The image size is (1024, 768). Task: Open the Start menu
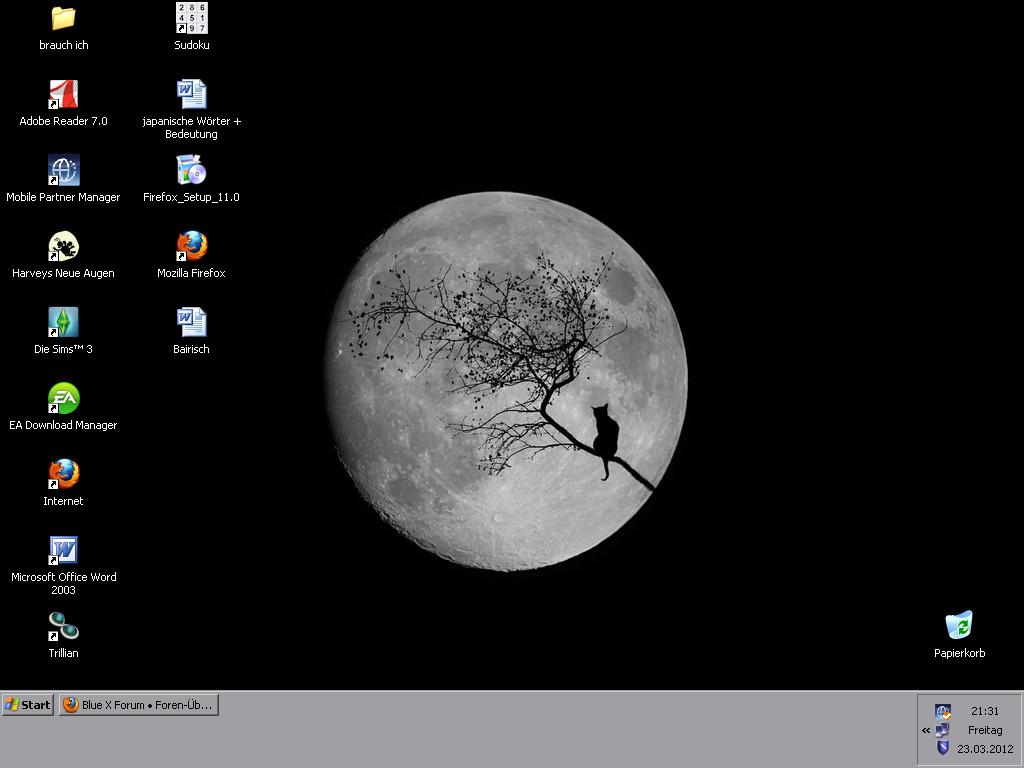tap(27, 705)
